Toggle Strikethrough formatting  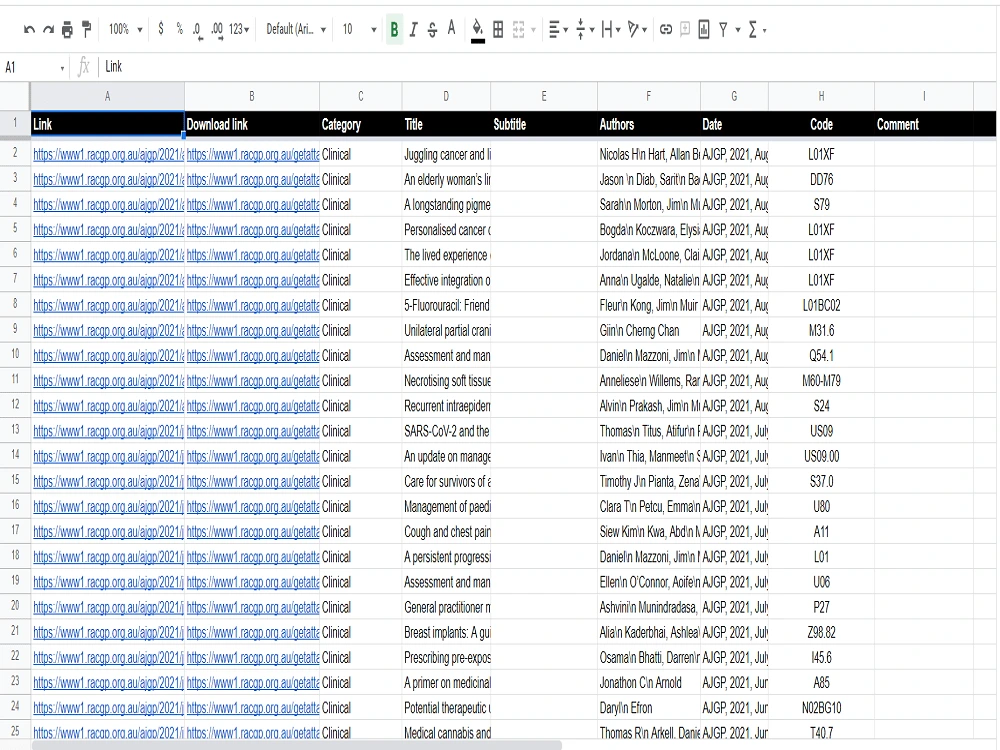click(x=432, y=29)
